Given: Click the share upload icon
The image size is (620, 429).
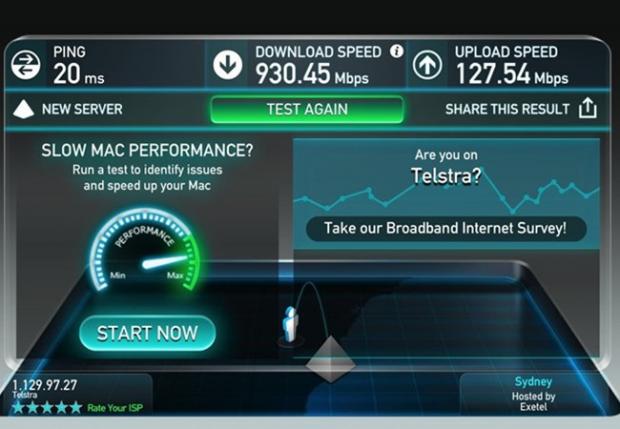Looking at the screenshot, I should coord(588,108).
